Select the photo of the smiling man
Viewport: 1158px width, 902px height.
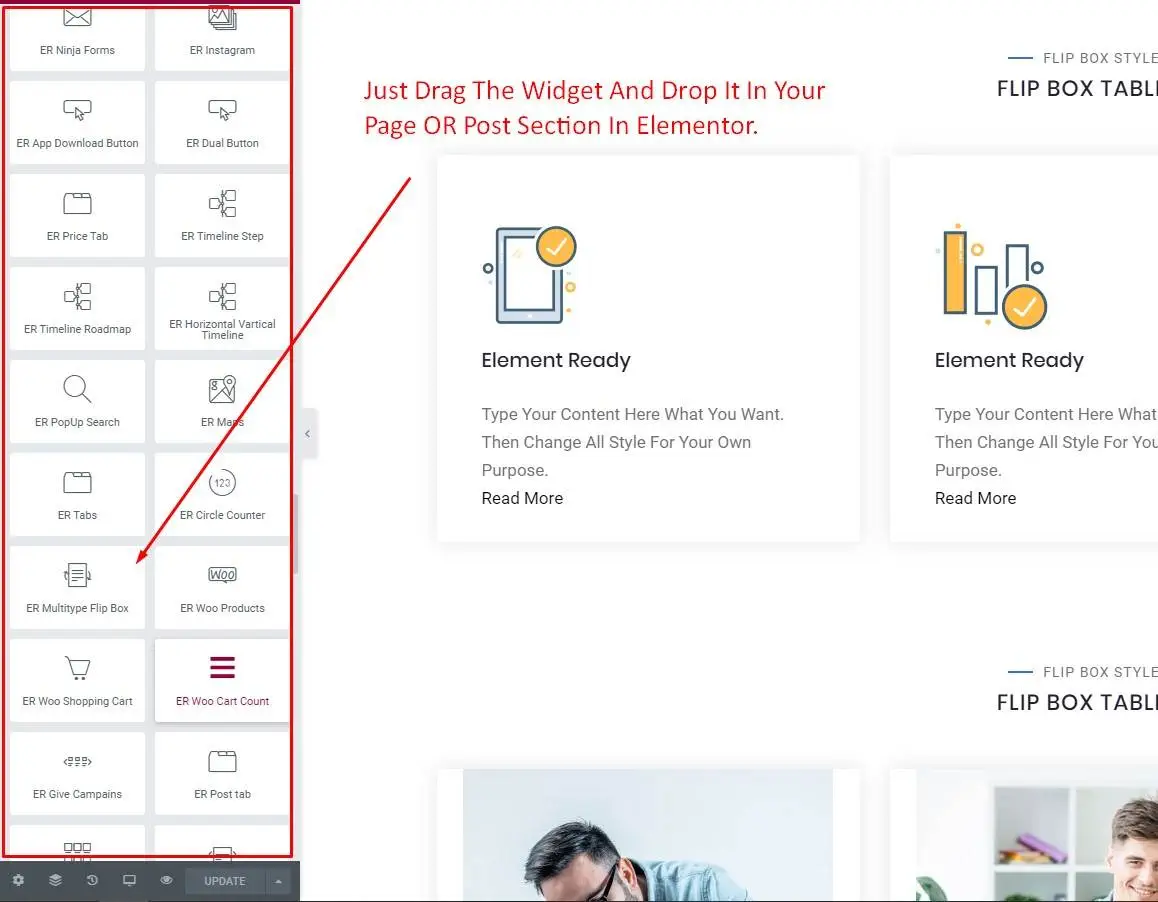coord(1037,835)
